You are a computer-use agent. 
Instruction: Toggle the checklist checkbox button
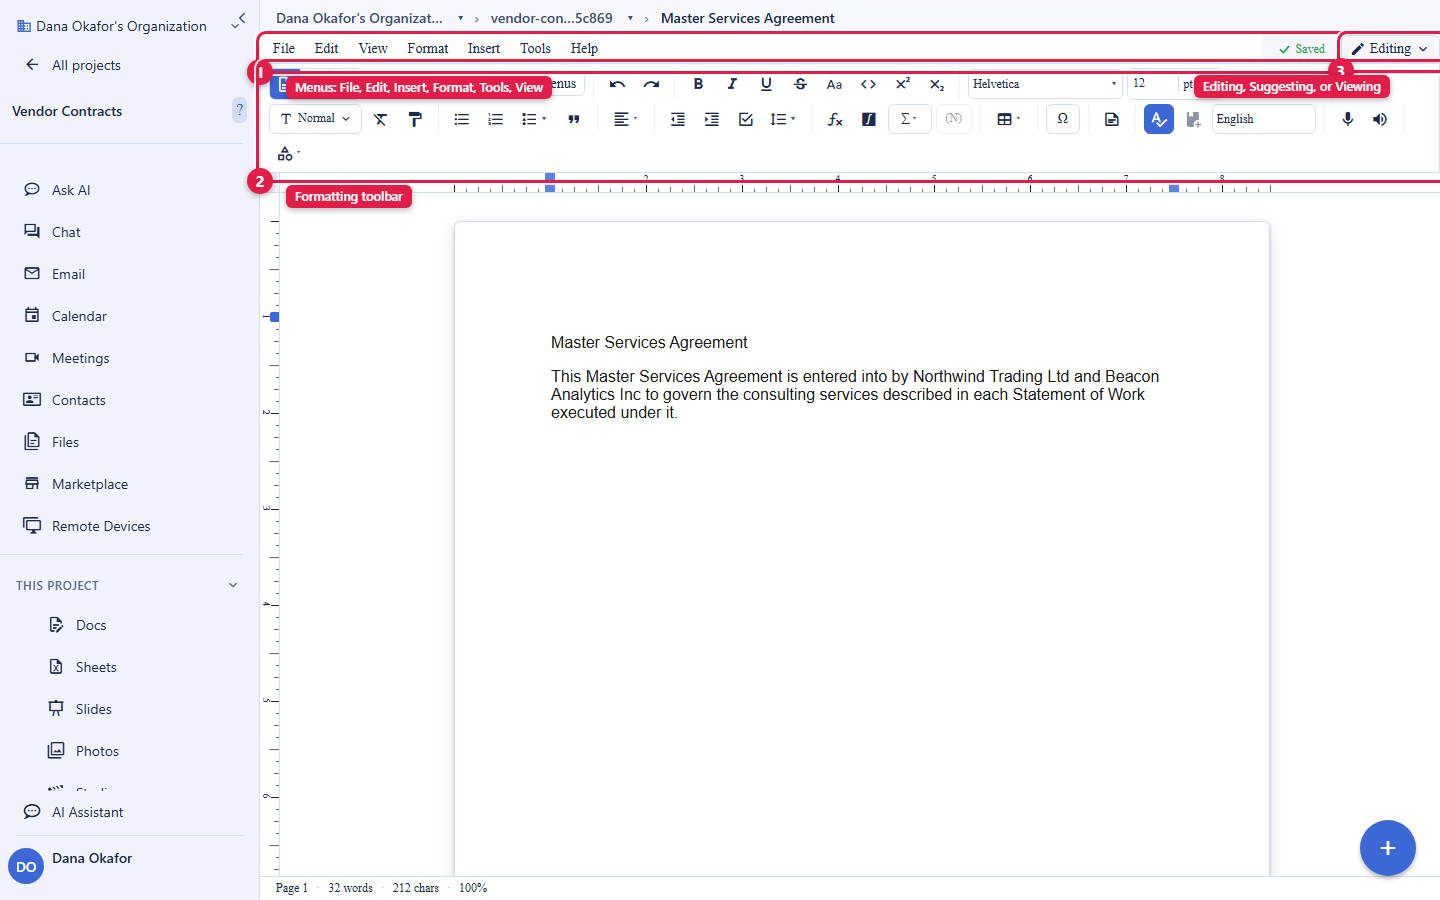coord(745,119)
